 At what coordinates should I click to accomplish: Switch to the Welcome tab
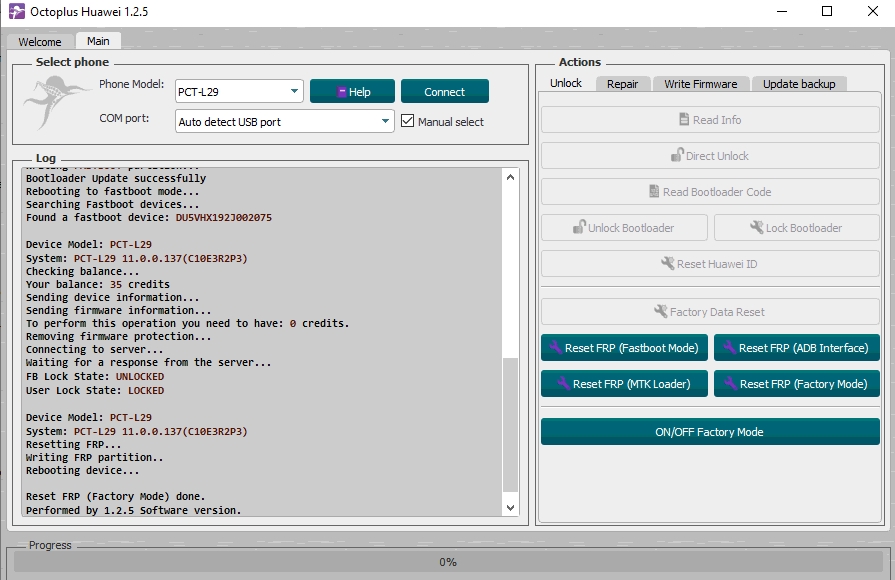39,42
